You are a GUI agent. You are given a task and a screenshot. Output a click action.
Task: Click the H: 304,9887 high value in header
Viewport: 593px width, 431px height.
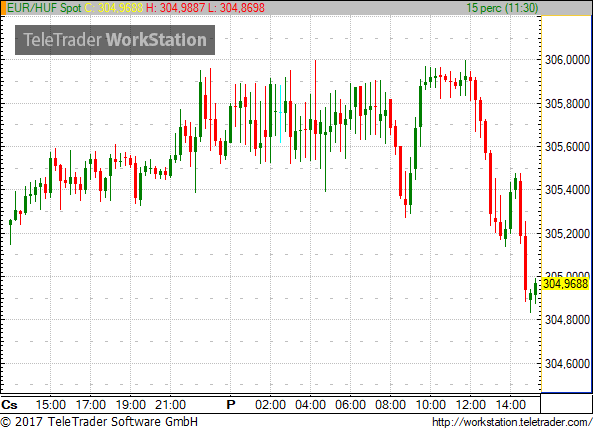click(x=175, y=8)
